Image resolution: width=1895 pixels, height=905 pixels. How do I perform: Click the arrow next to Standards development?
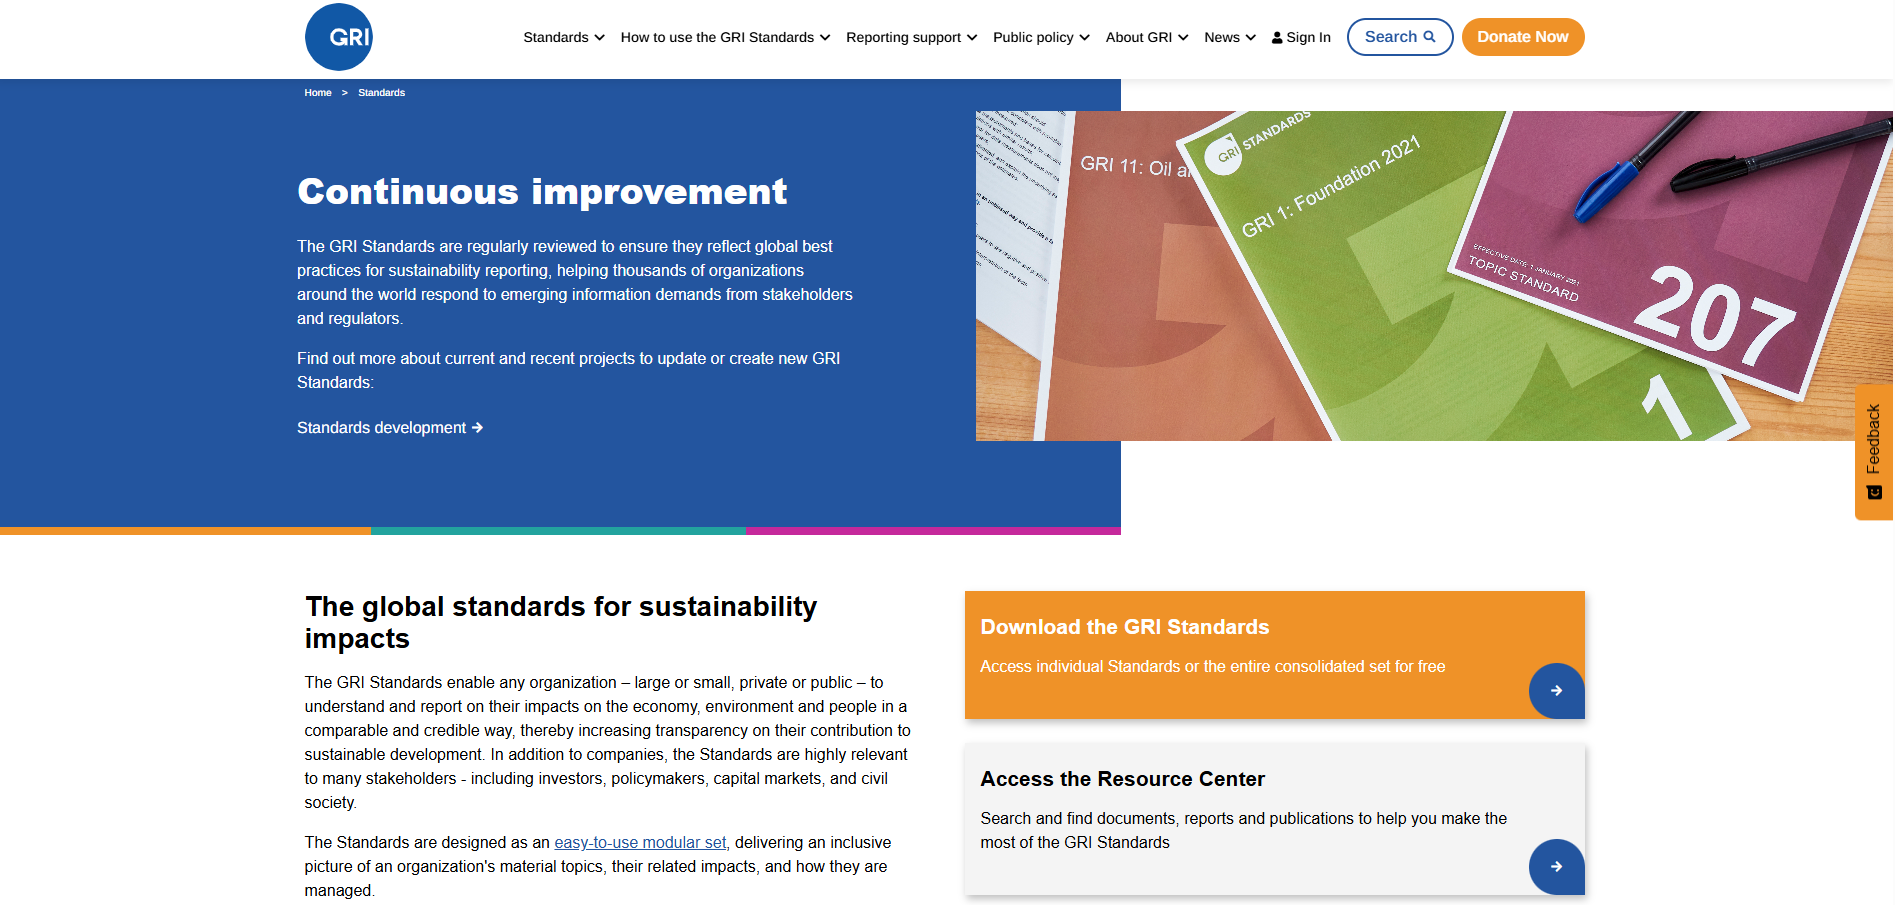pos(478,427)
